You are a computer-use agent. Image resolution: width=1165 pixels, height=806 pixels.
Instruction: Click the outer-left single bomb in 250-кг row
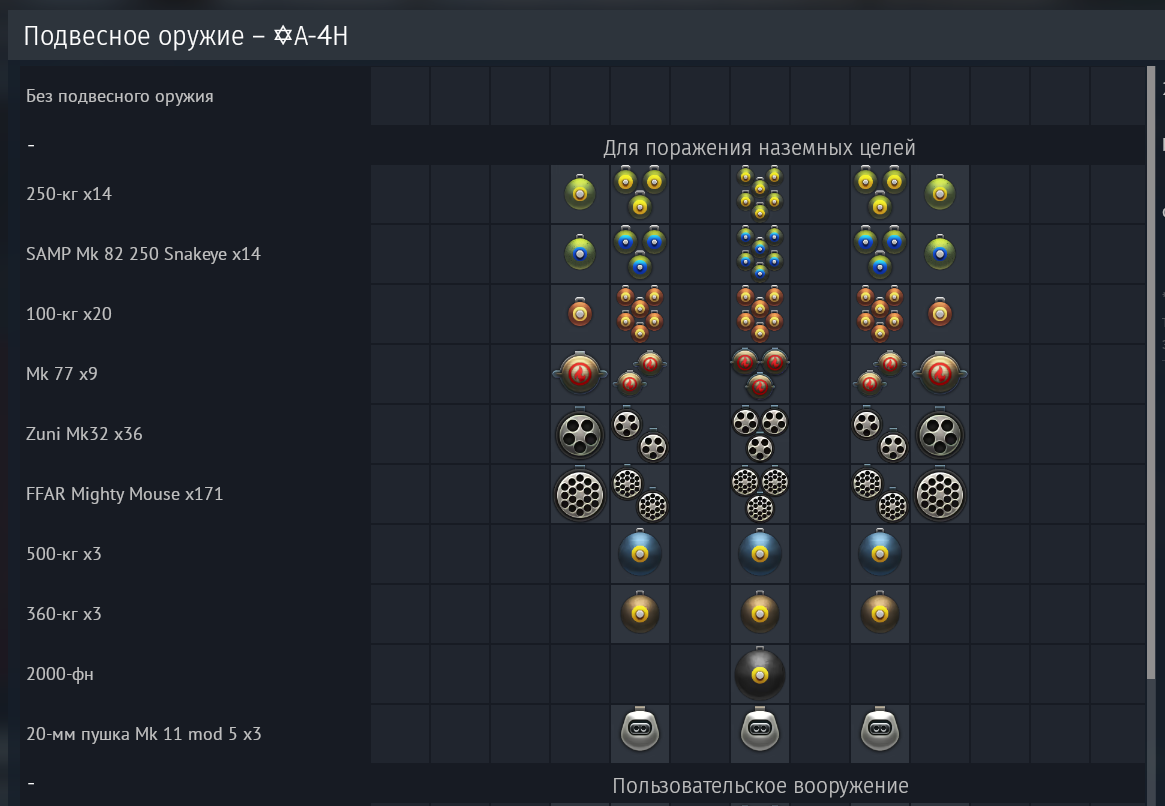(x=580, y=192)
